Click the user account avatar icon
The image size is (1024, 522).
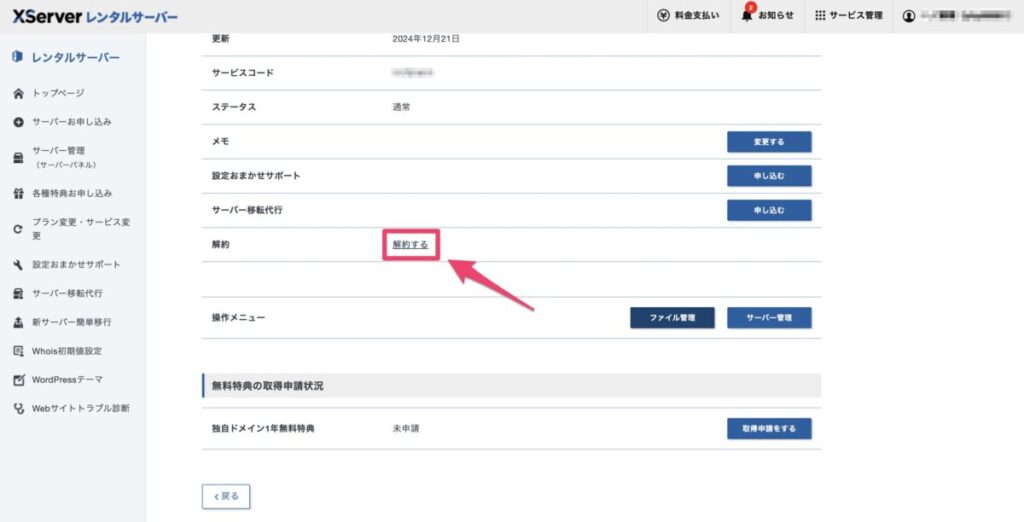tap(908, 16)
